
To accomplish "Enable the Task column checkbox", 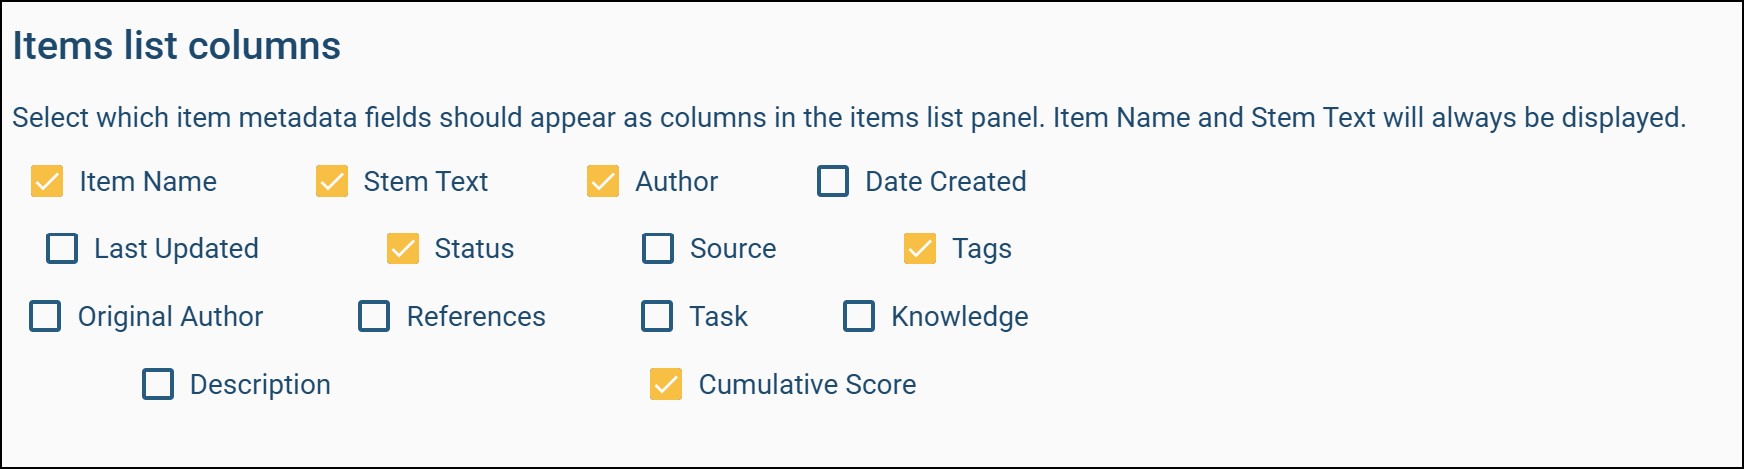I will pos(657,316).
